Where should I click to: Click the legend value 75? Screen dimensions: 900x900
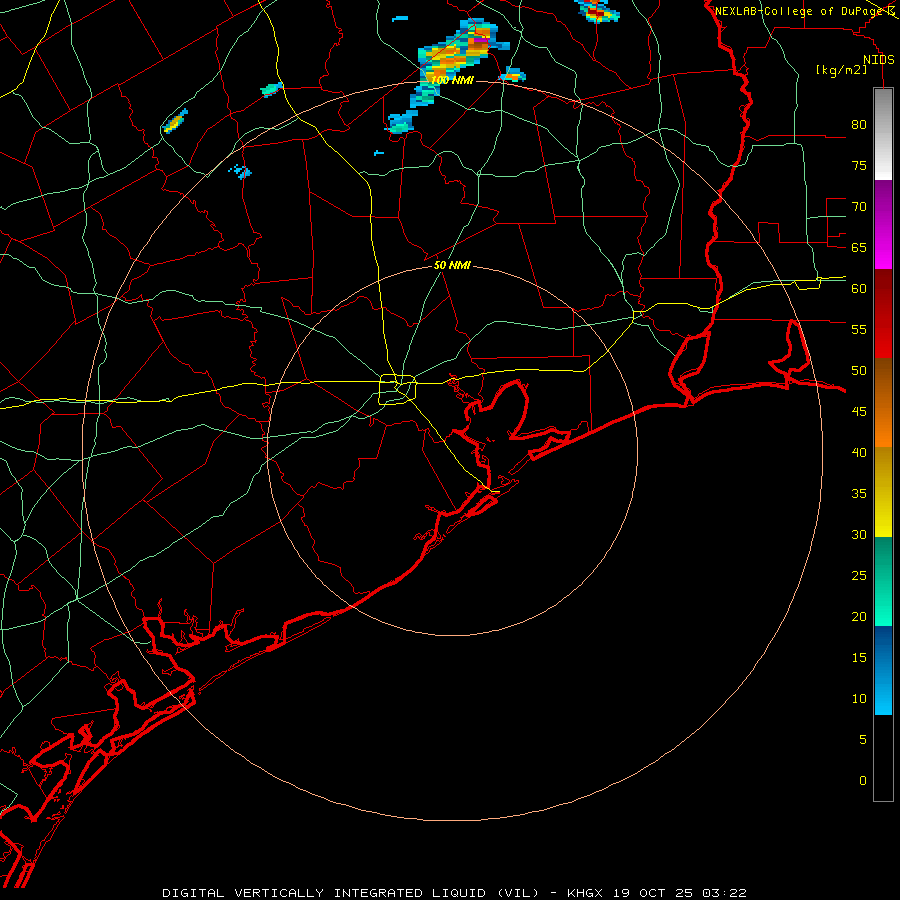click(859, 165)
